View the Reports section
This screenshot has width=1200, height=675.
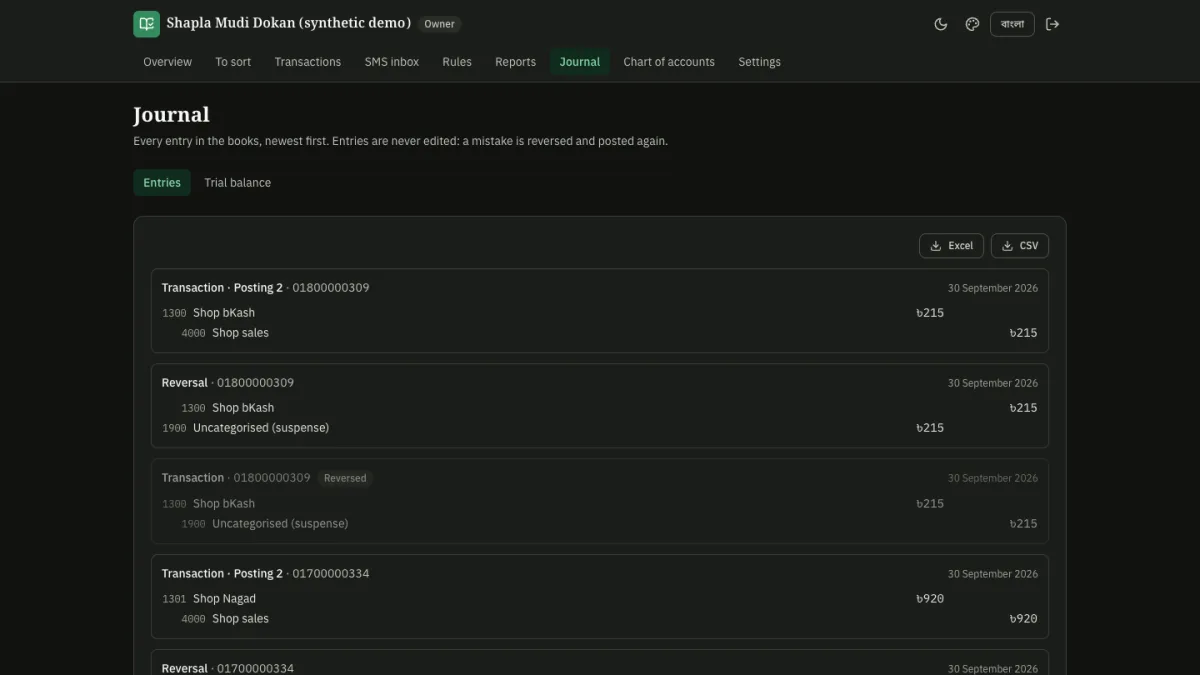coord(515,62)
